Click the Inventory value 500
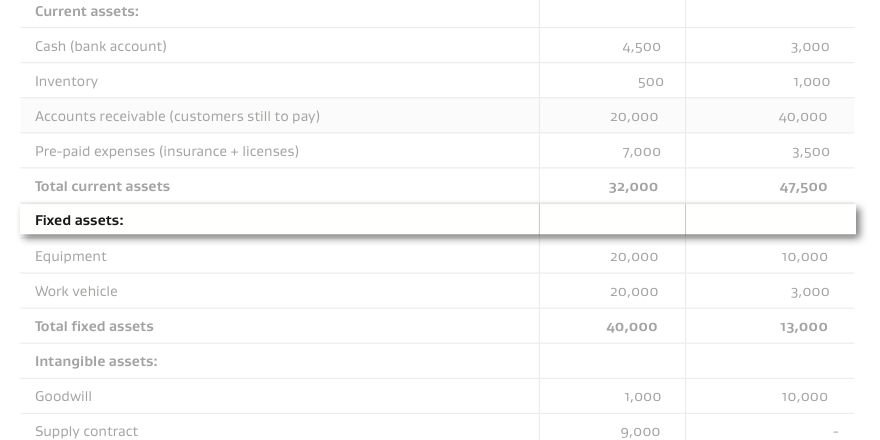880x440 pixels. click(650, 82)
